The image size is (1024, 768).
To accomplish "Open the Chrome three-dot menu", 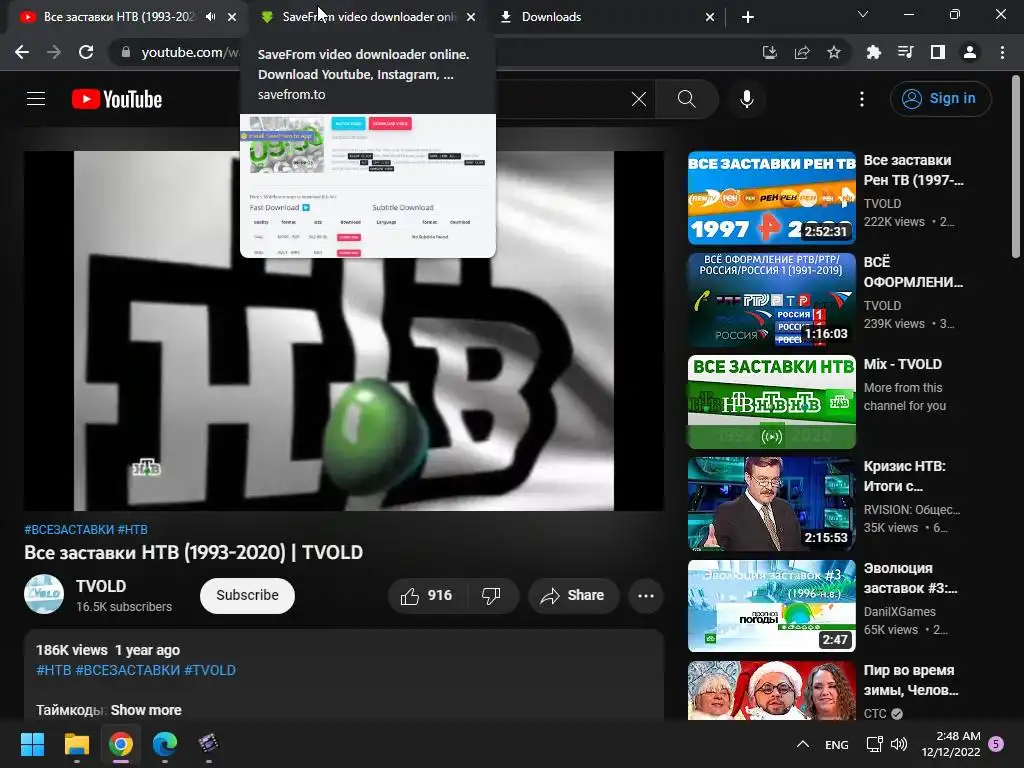I will pos(1002,52).
